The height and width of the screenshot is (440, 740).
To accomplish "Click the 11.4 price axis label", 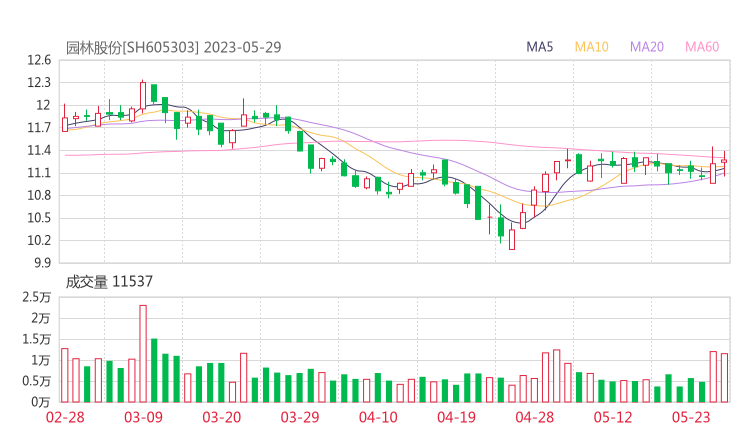I will click(39, 151).
